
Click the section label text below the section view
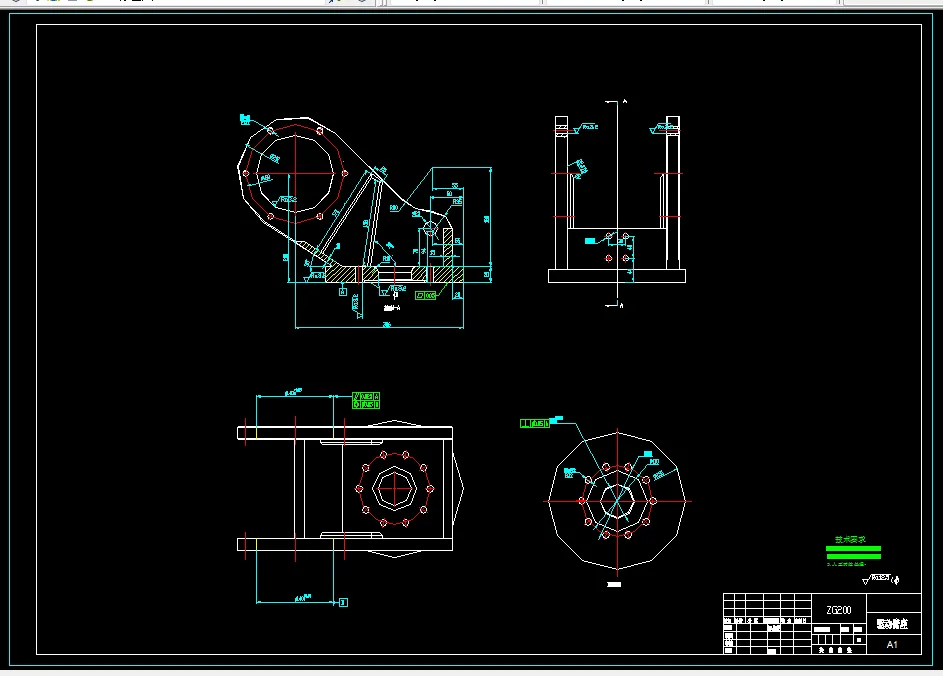(x=392, y=308)
